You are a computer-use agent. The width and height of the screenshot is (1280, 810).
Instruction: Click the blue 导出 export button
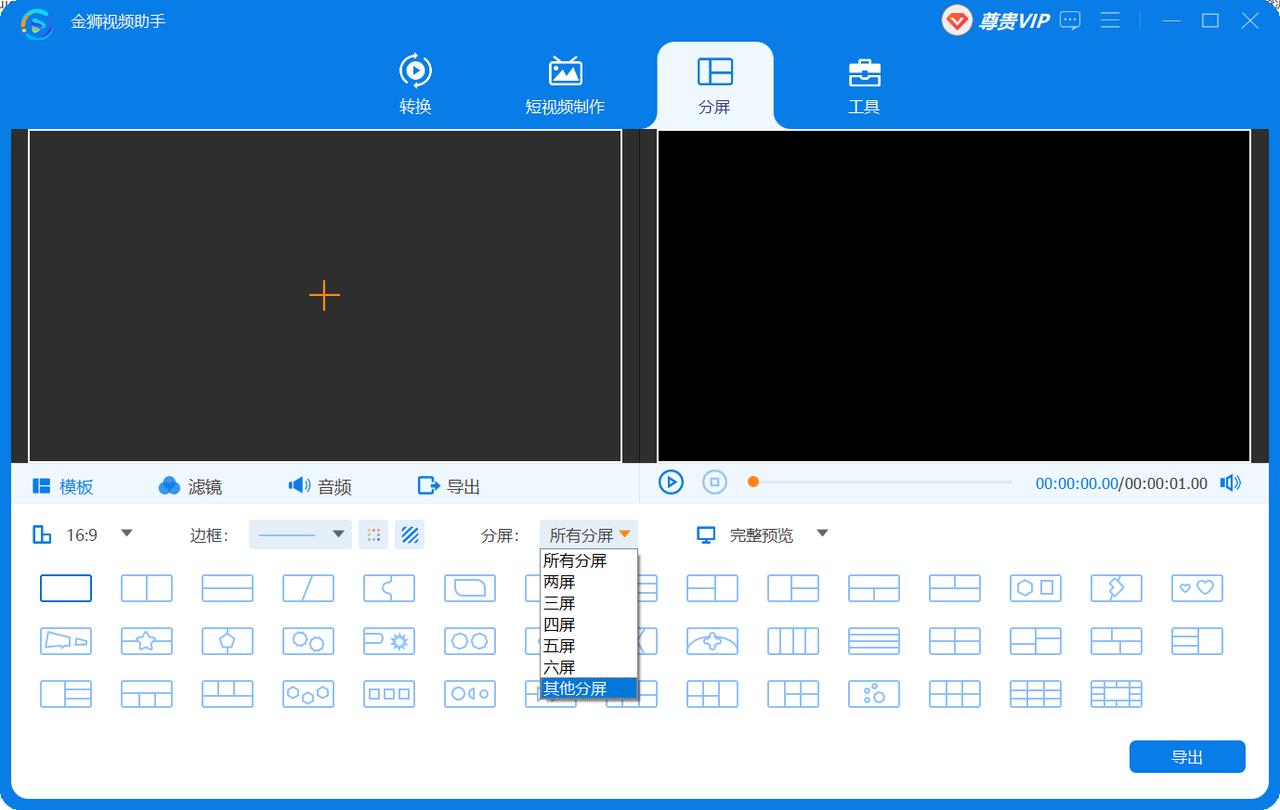pyautogui.click(x=1187, y=757)
